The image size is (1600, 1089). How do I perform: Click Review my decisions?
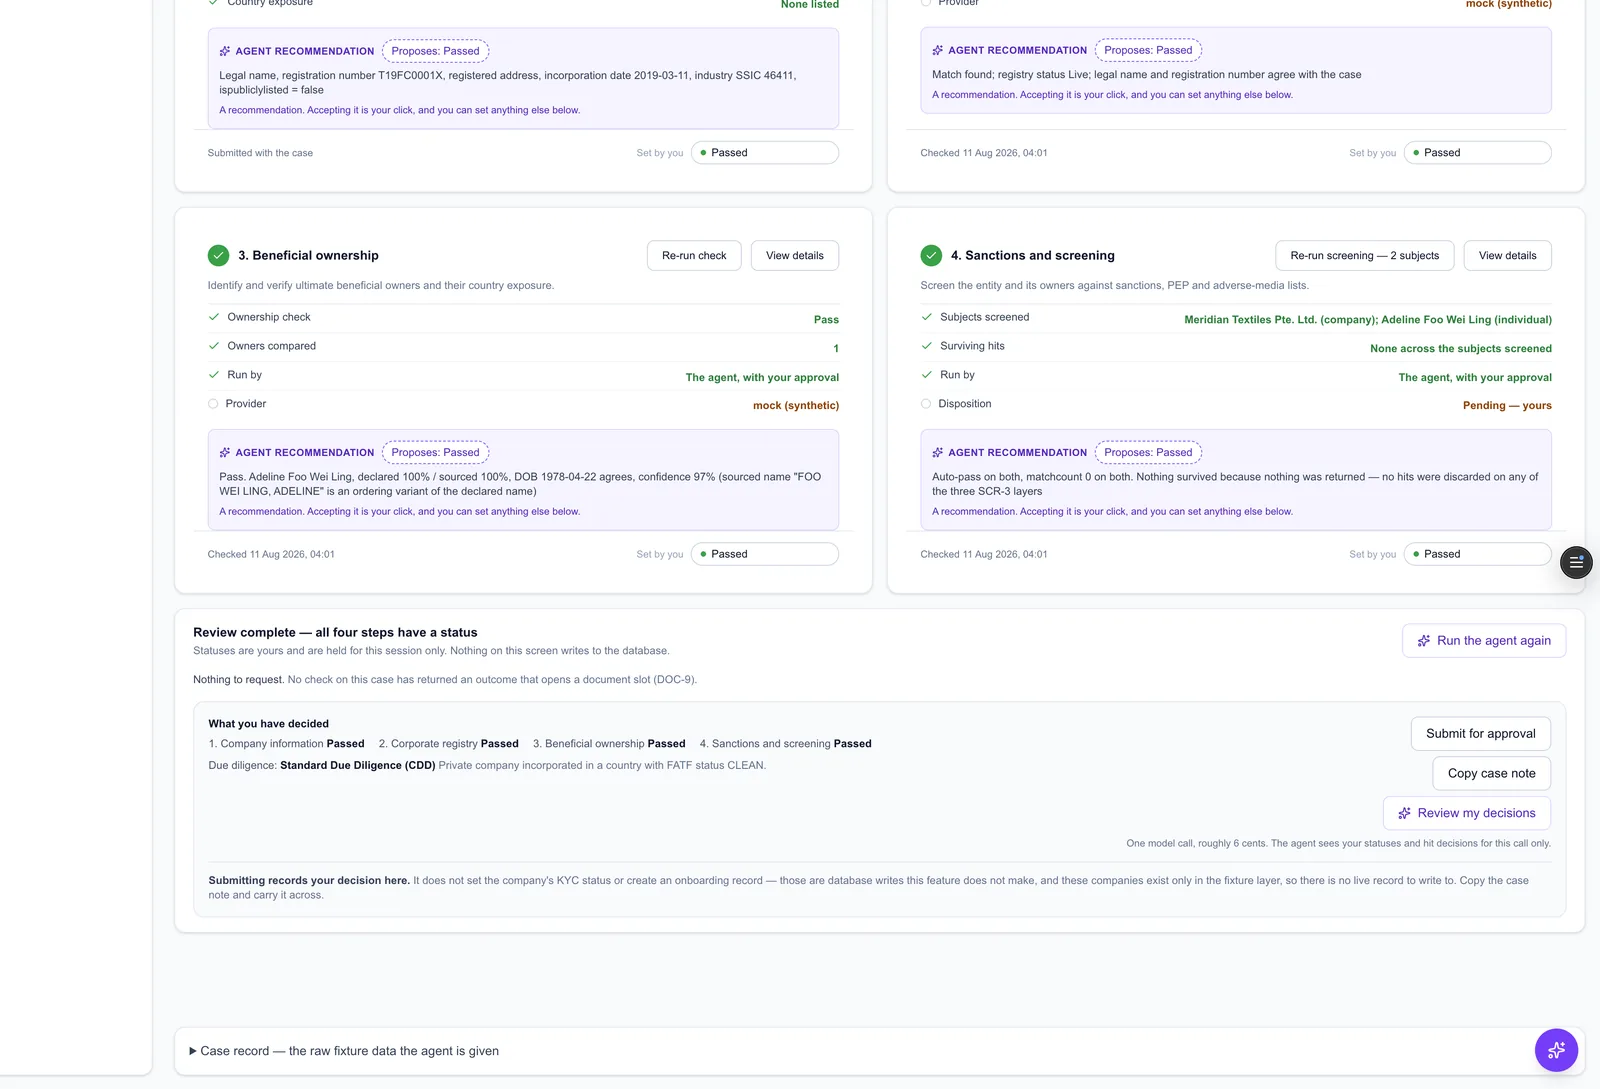pyautogui.click(x=1466, y=813)
